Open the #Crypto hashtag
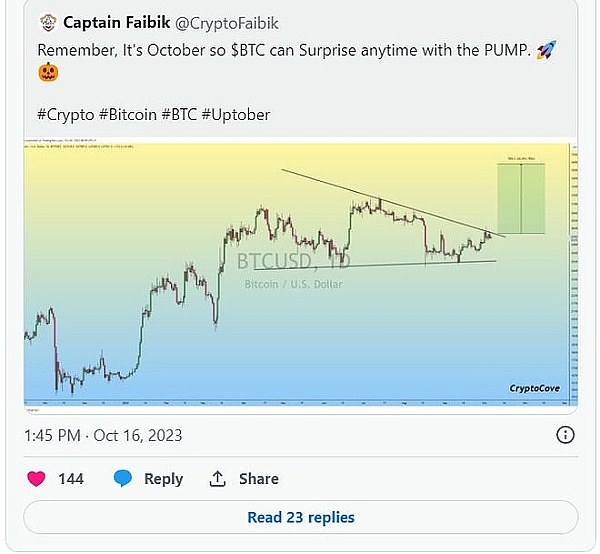This screenshot has width=600, height=554. 68,115
